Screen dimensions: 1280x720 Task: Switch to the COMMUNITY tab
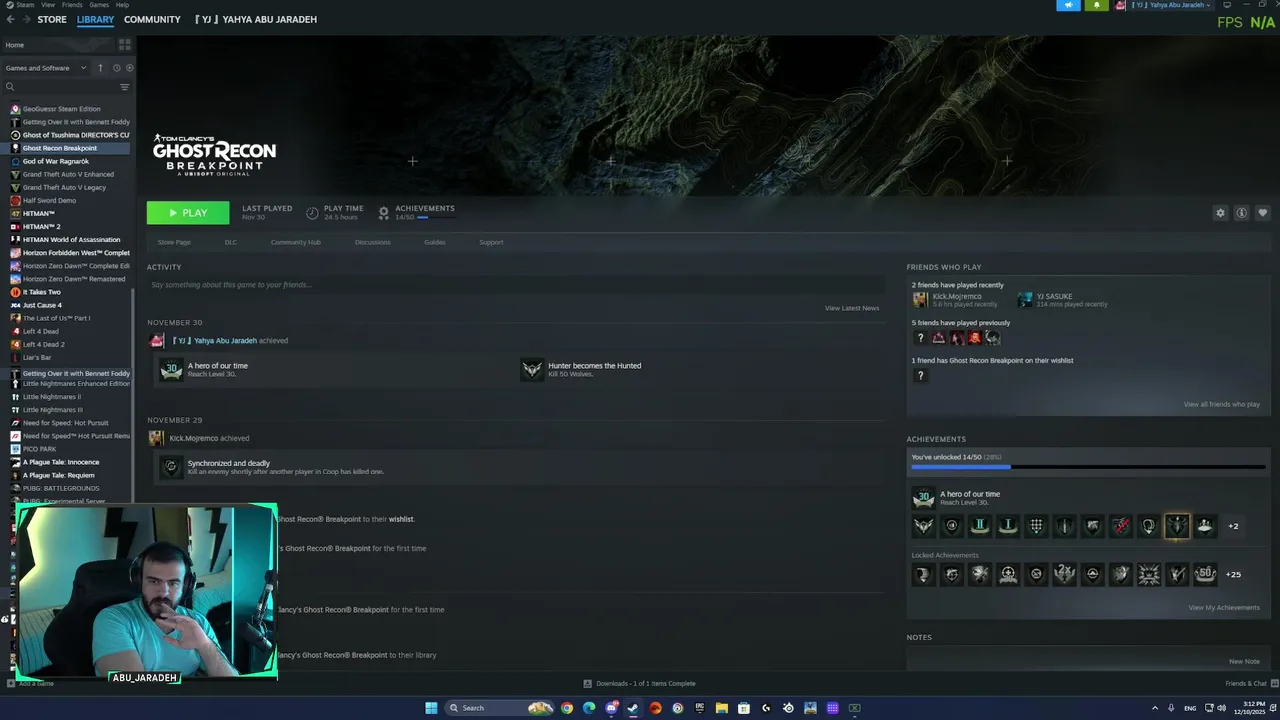coord(152,19)
